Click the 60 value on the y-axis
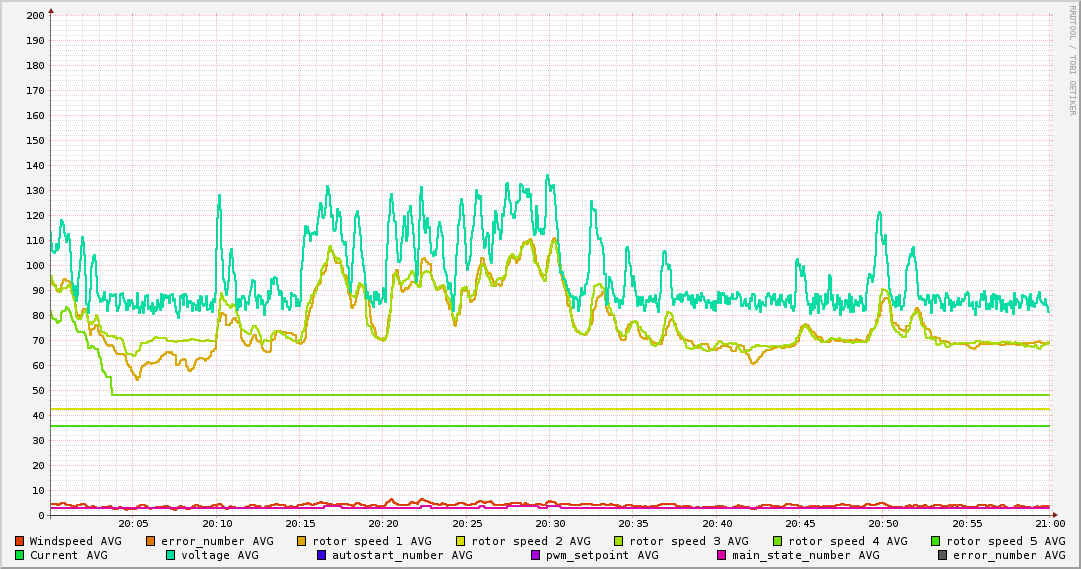 click(x=38, y=366)
